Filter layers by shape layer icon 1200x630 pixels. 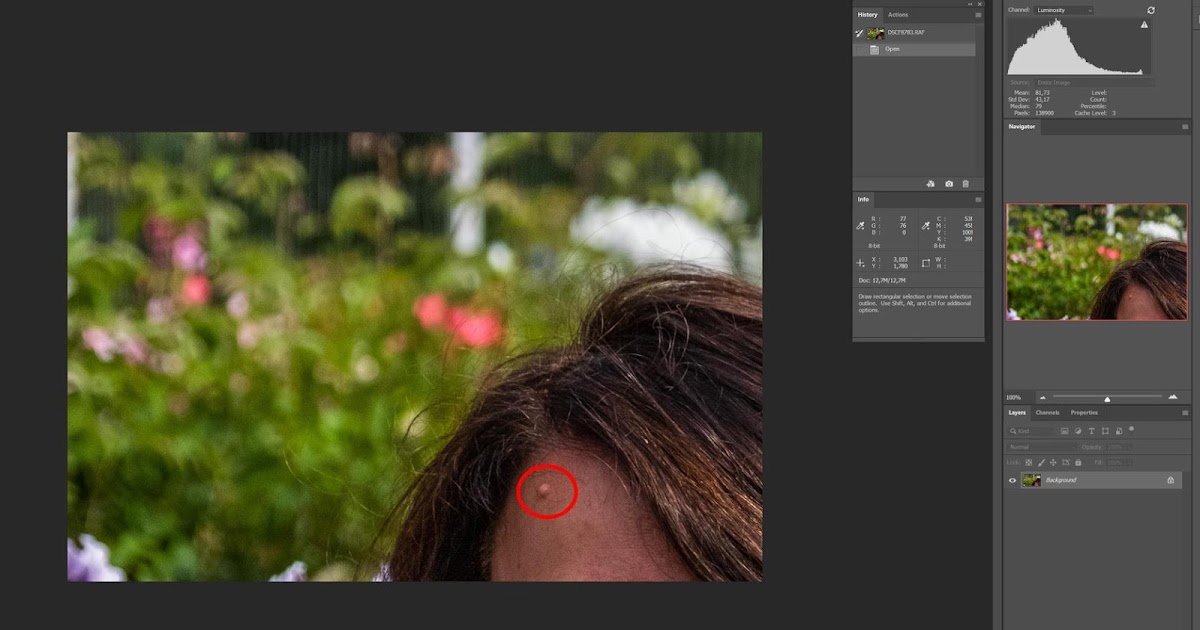click(1105, 431)
